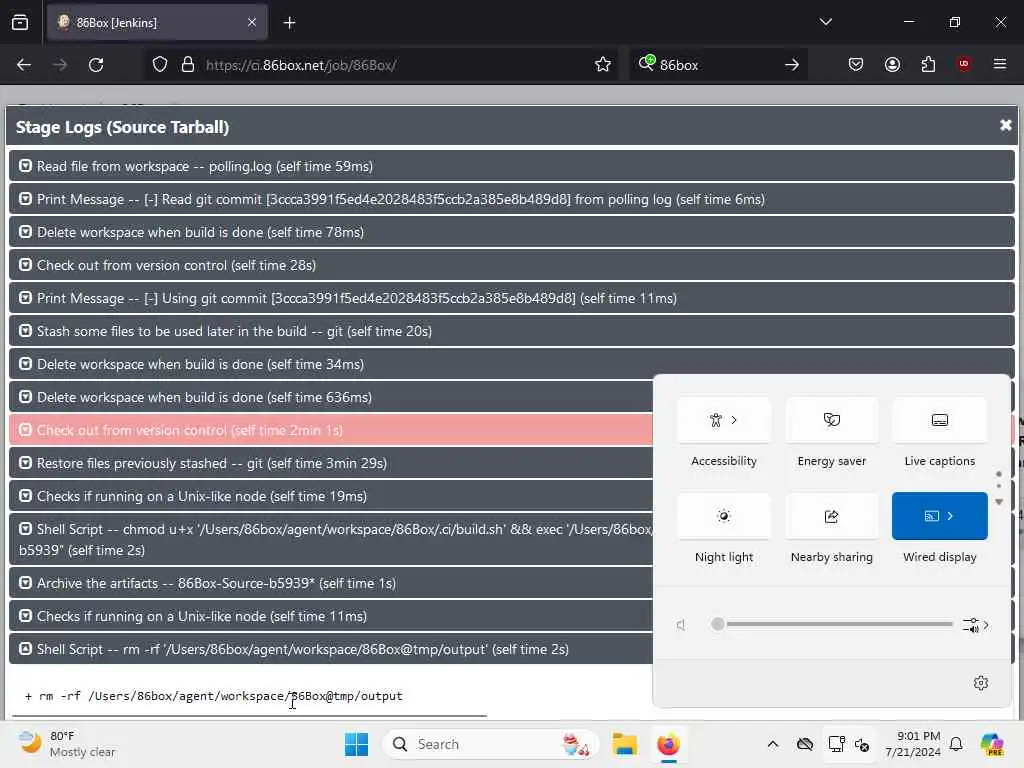Toggle Live captions quick setting

[x=939, y=420]
